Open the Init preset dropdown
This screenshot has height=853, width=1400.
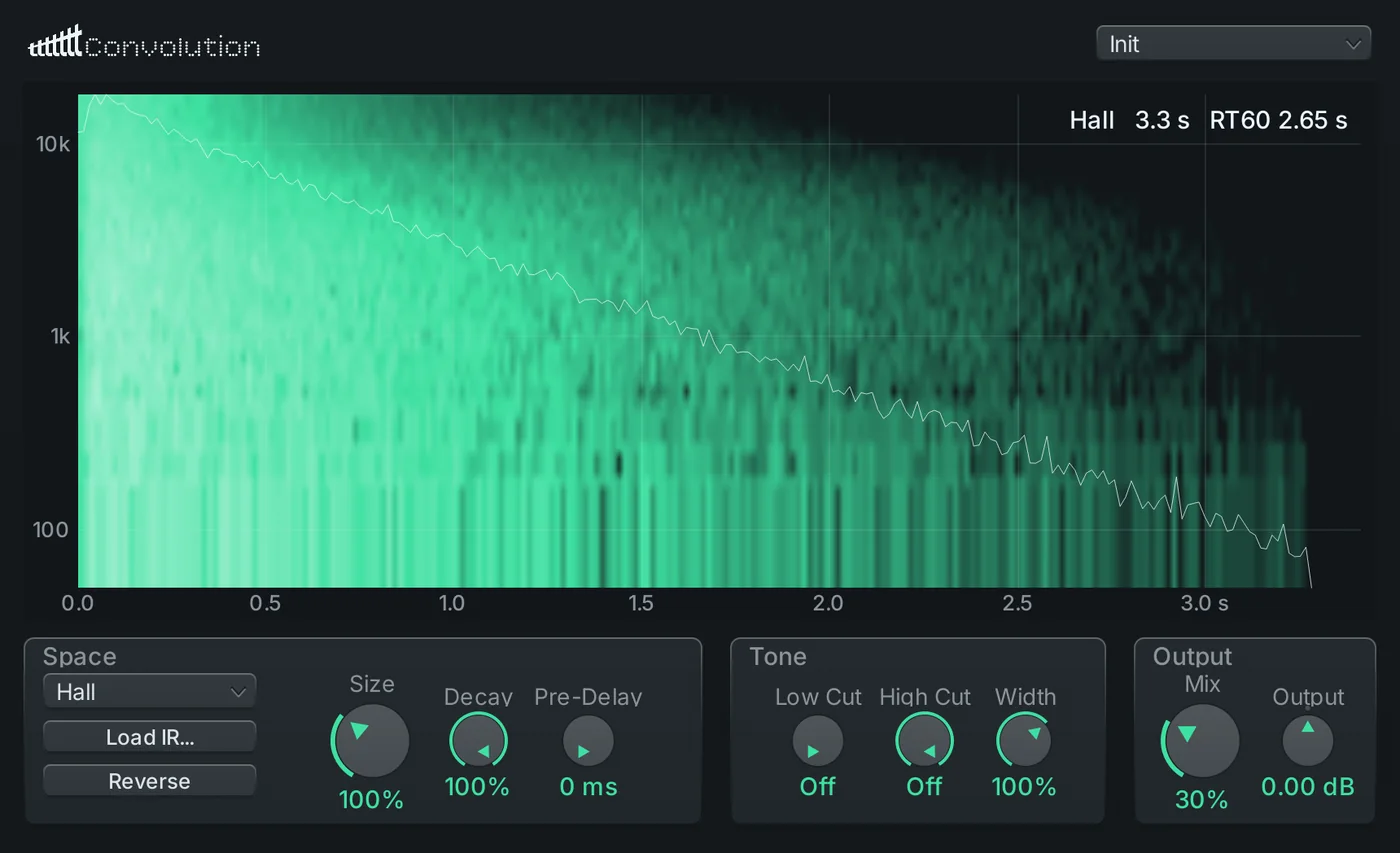[x=1233, y=44]
